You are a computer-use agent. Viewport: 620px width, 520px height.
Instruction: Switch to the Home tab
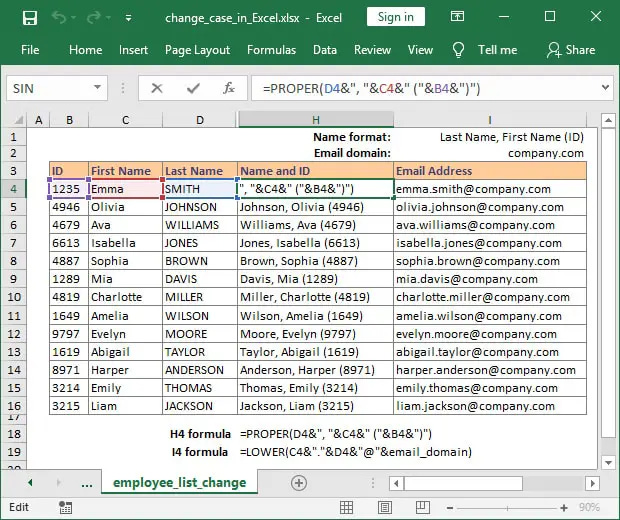coord(85,50)
